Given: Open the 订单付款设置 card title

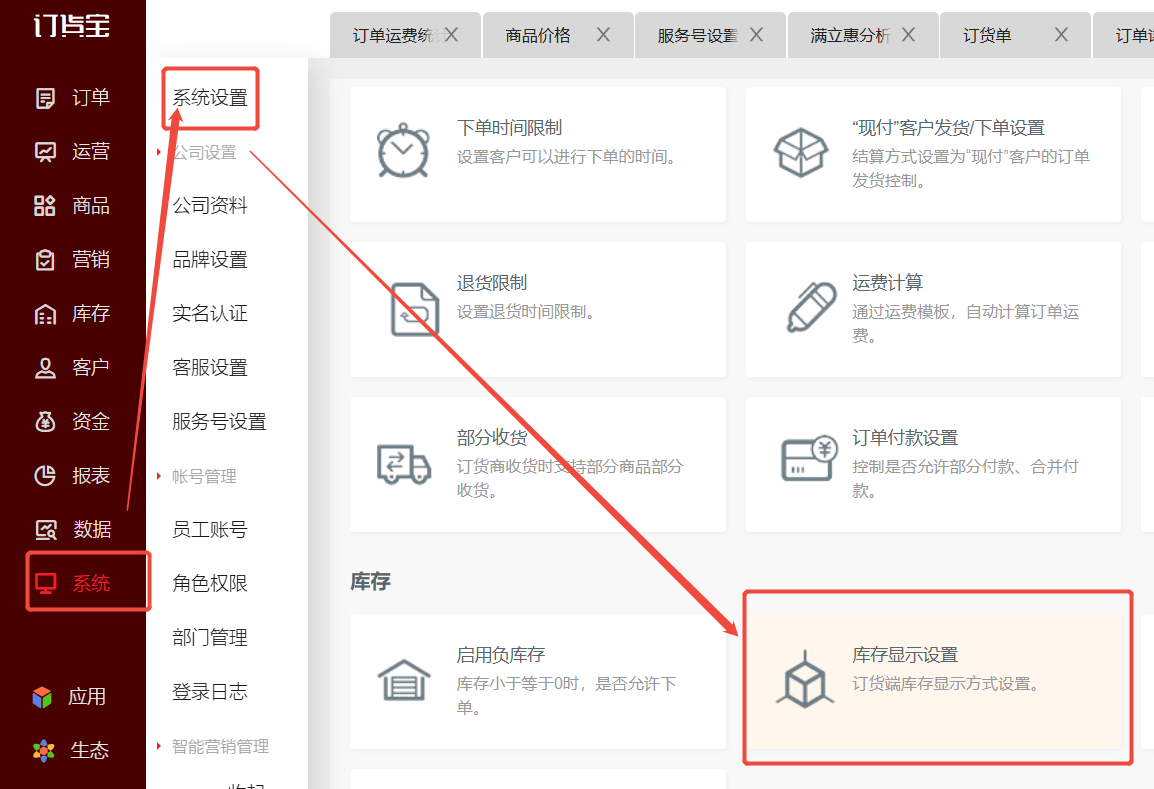Looking at the screenshot, I should pos(905,438).
